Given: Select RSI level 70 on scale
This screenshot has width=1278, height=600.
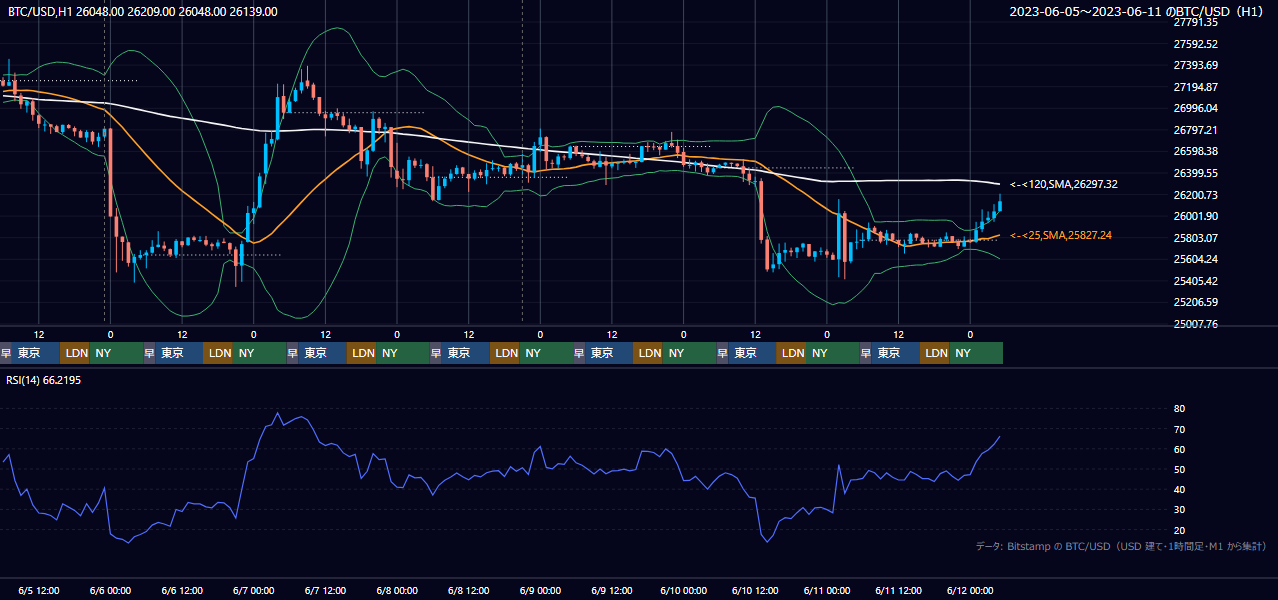Looking at the screenshot, I should coord(1179,429).
